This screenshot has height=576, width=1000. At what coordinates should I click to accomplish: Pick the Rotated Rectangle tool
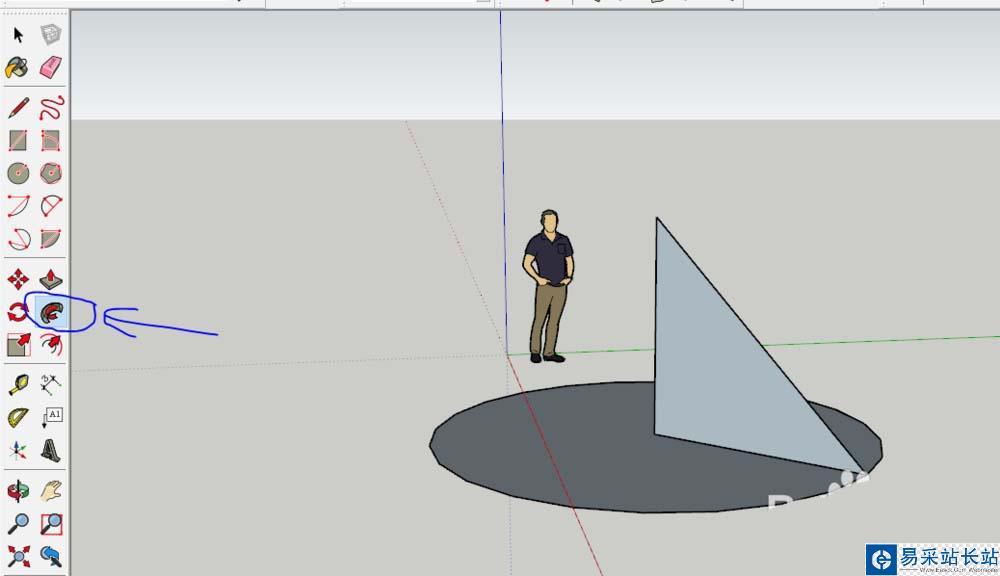click(x=50, y=140)
